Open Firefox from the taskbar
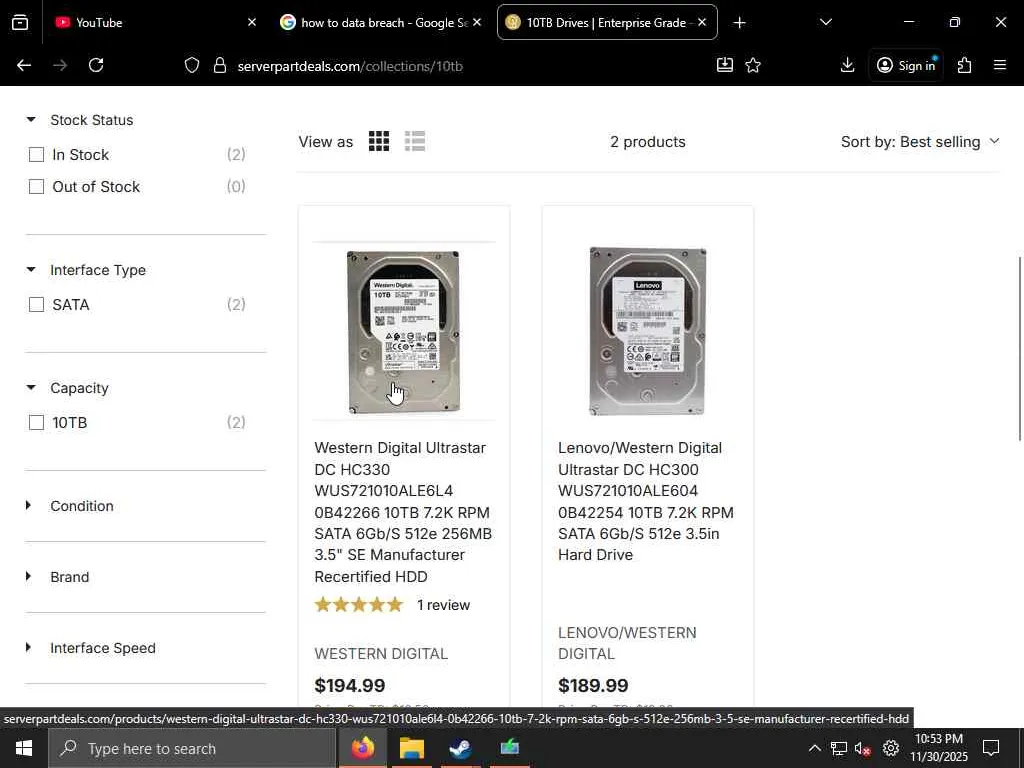 [363, 748]
